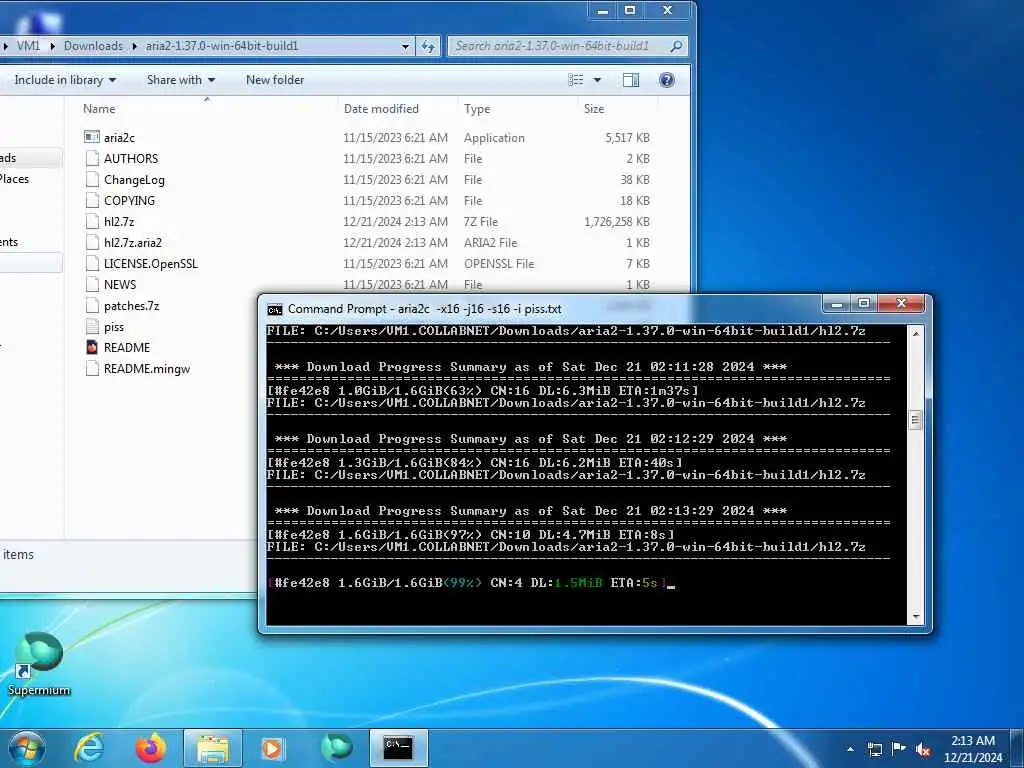Click Command Prompt scroll up arrow
The width and height of the screenshot is (1024, 768).
tap(916, 333)
